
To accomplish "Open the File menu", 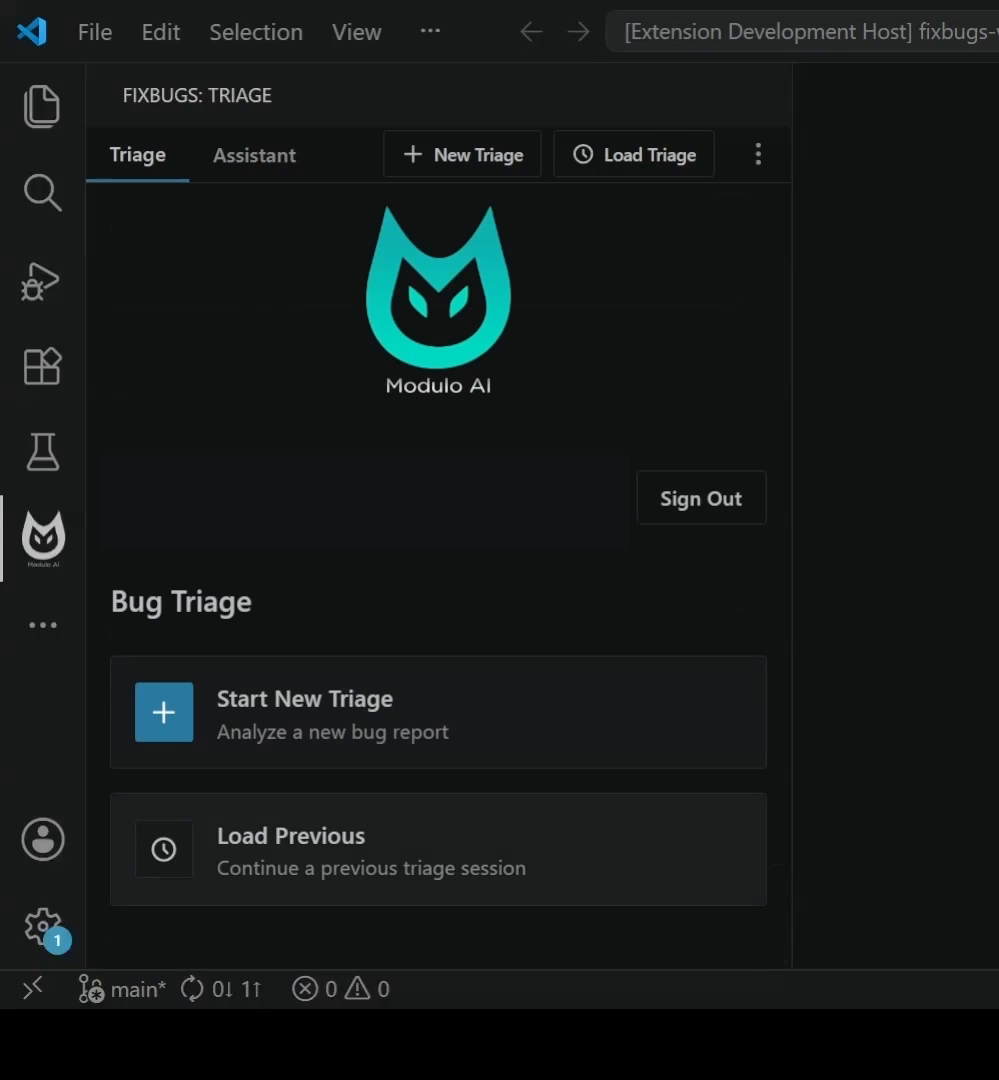I will pyautogui.click(x=94, y=32).
